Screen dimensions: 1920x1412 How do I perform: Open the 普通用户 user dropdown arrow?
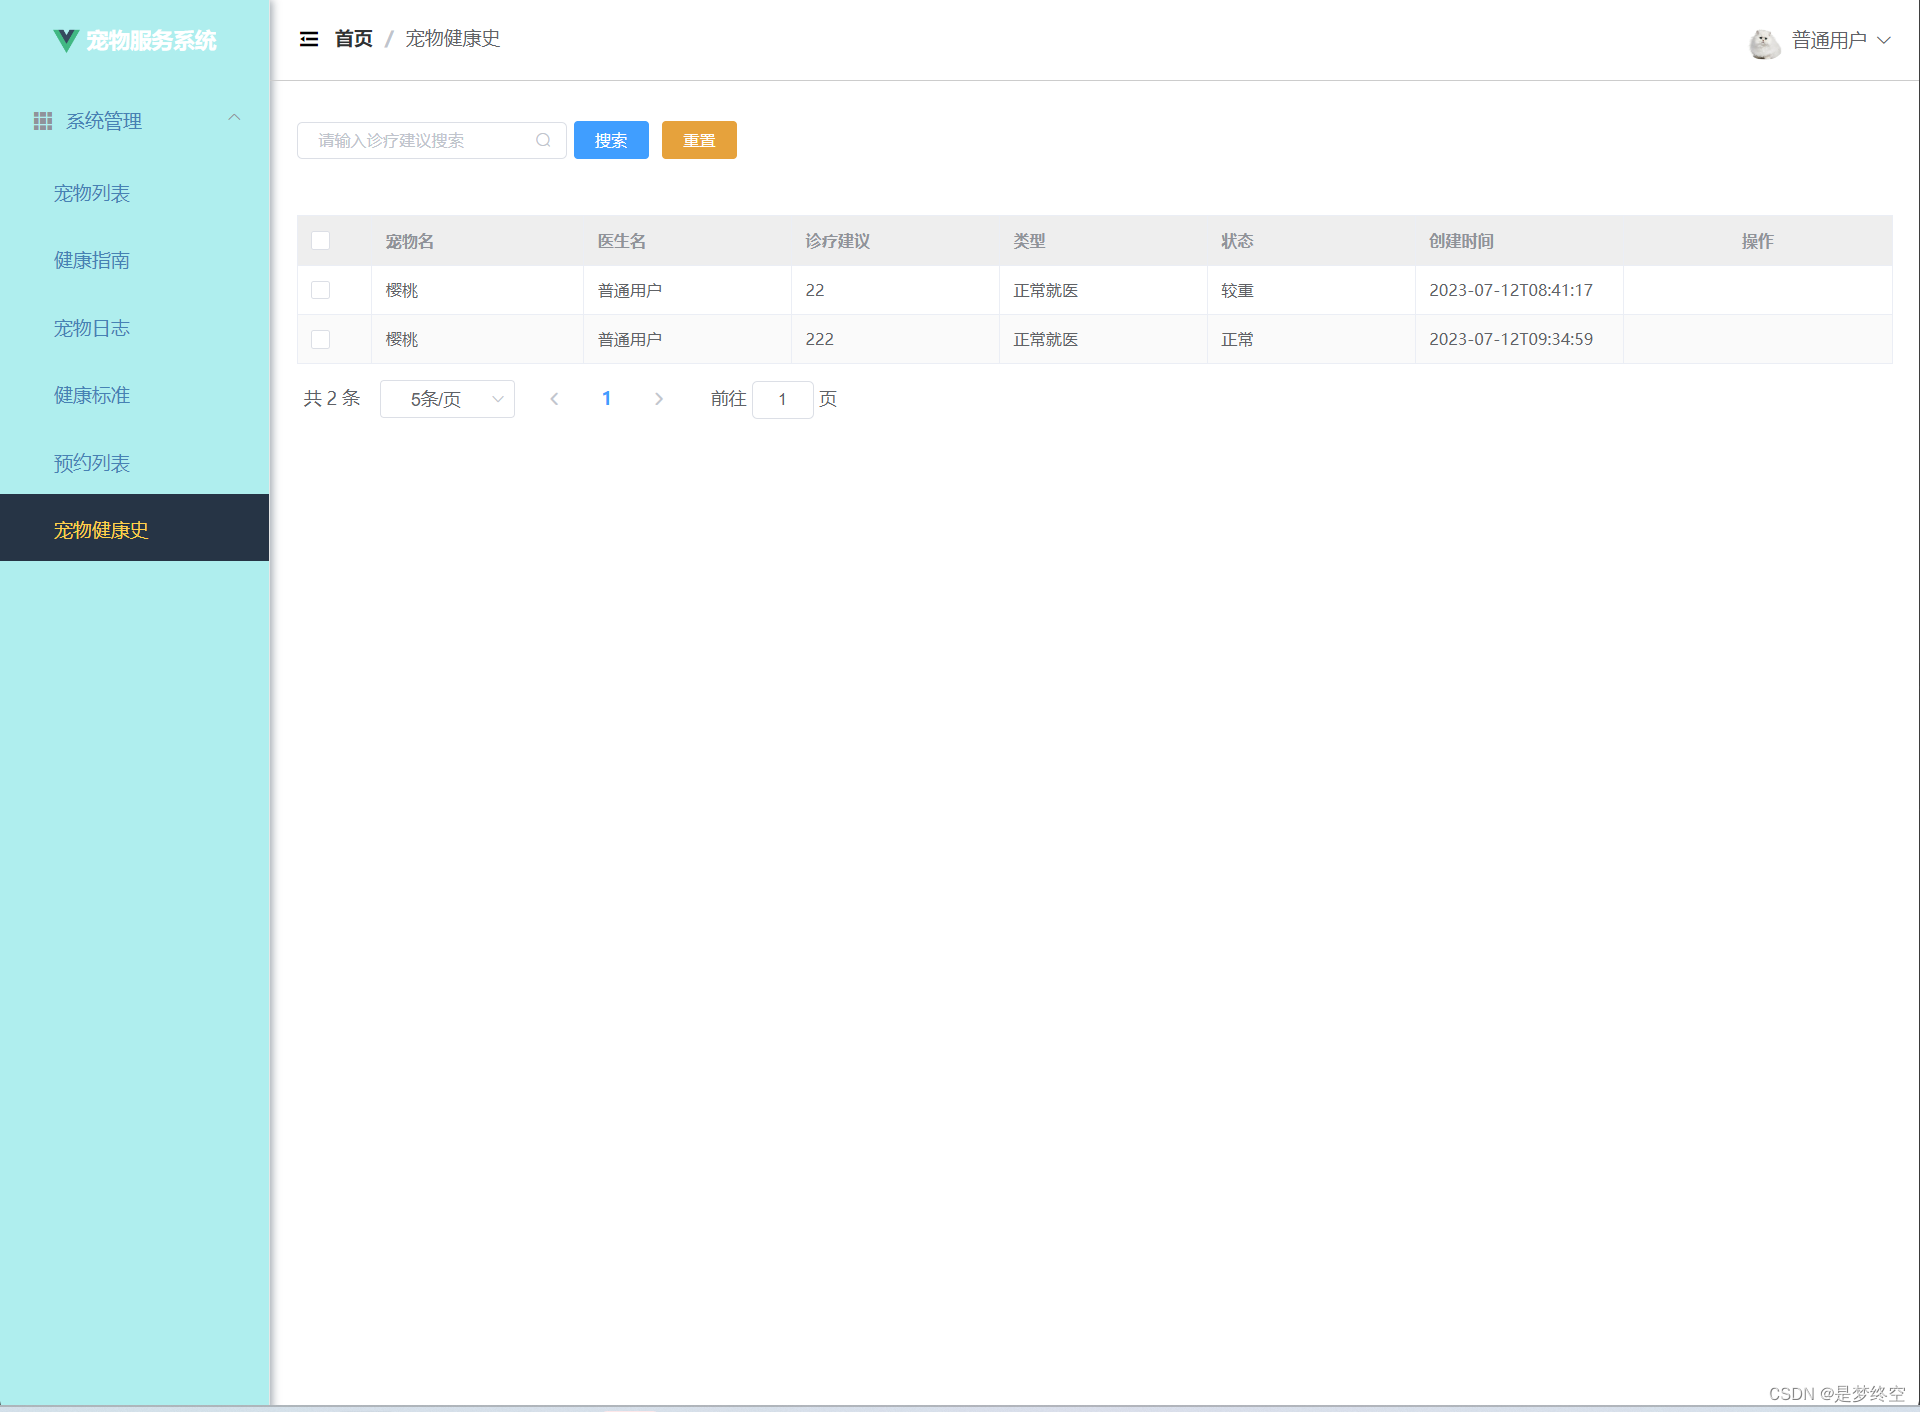[1884, 41]
